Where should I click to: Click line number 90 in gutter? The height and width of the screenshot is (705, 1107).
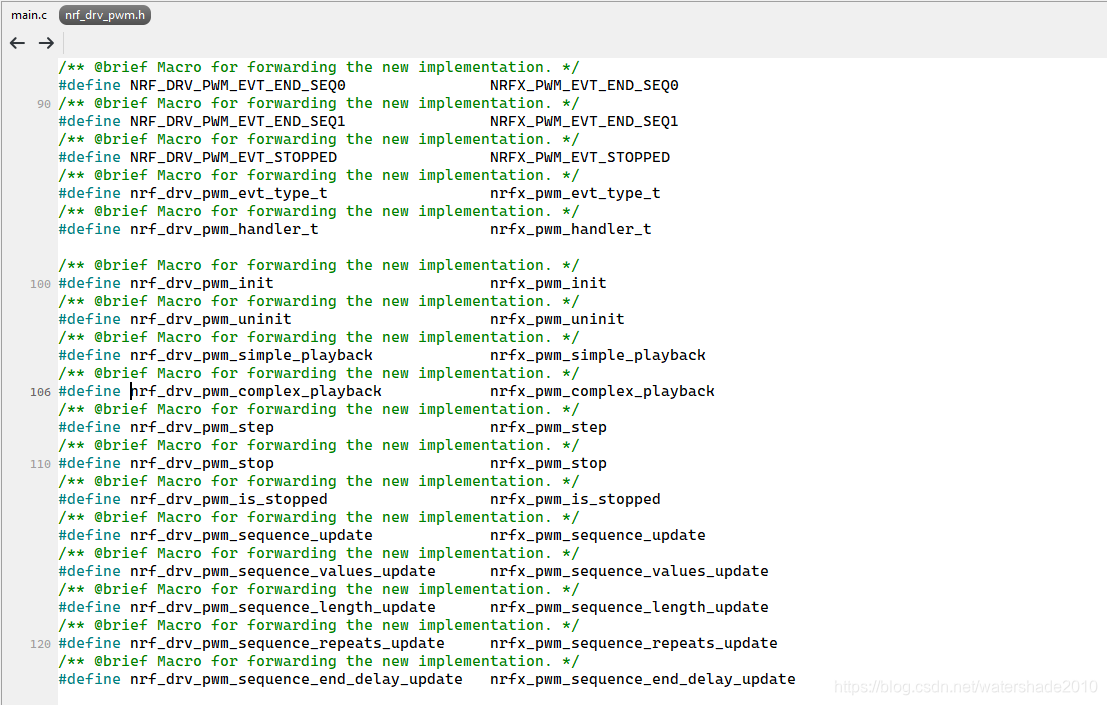(44, 104)
